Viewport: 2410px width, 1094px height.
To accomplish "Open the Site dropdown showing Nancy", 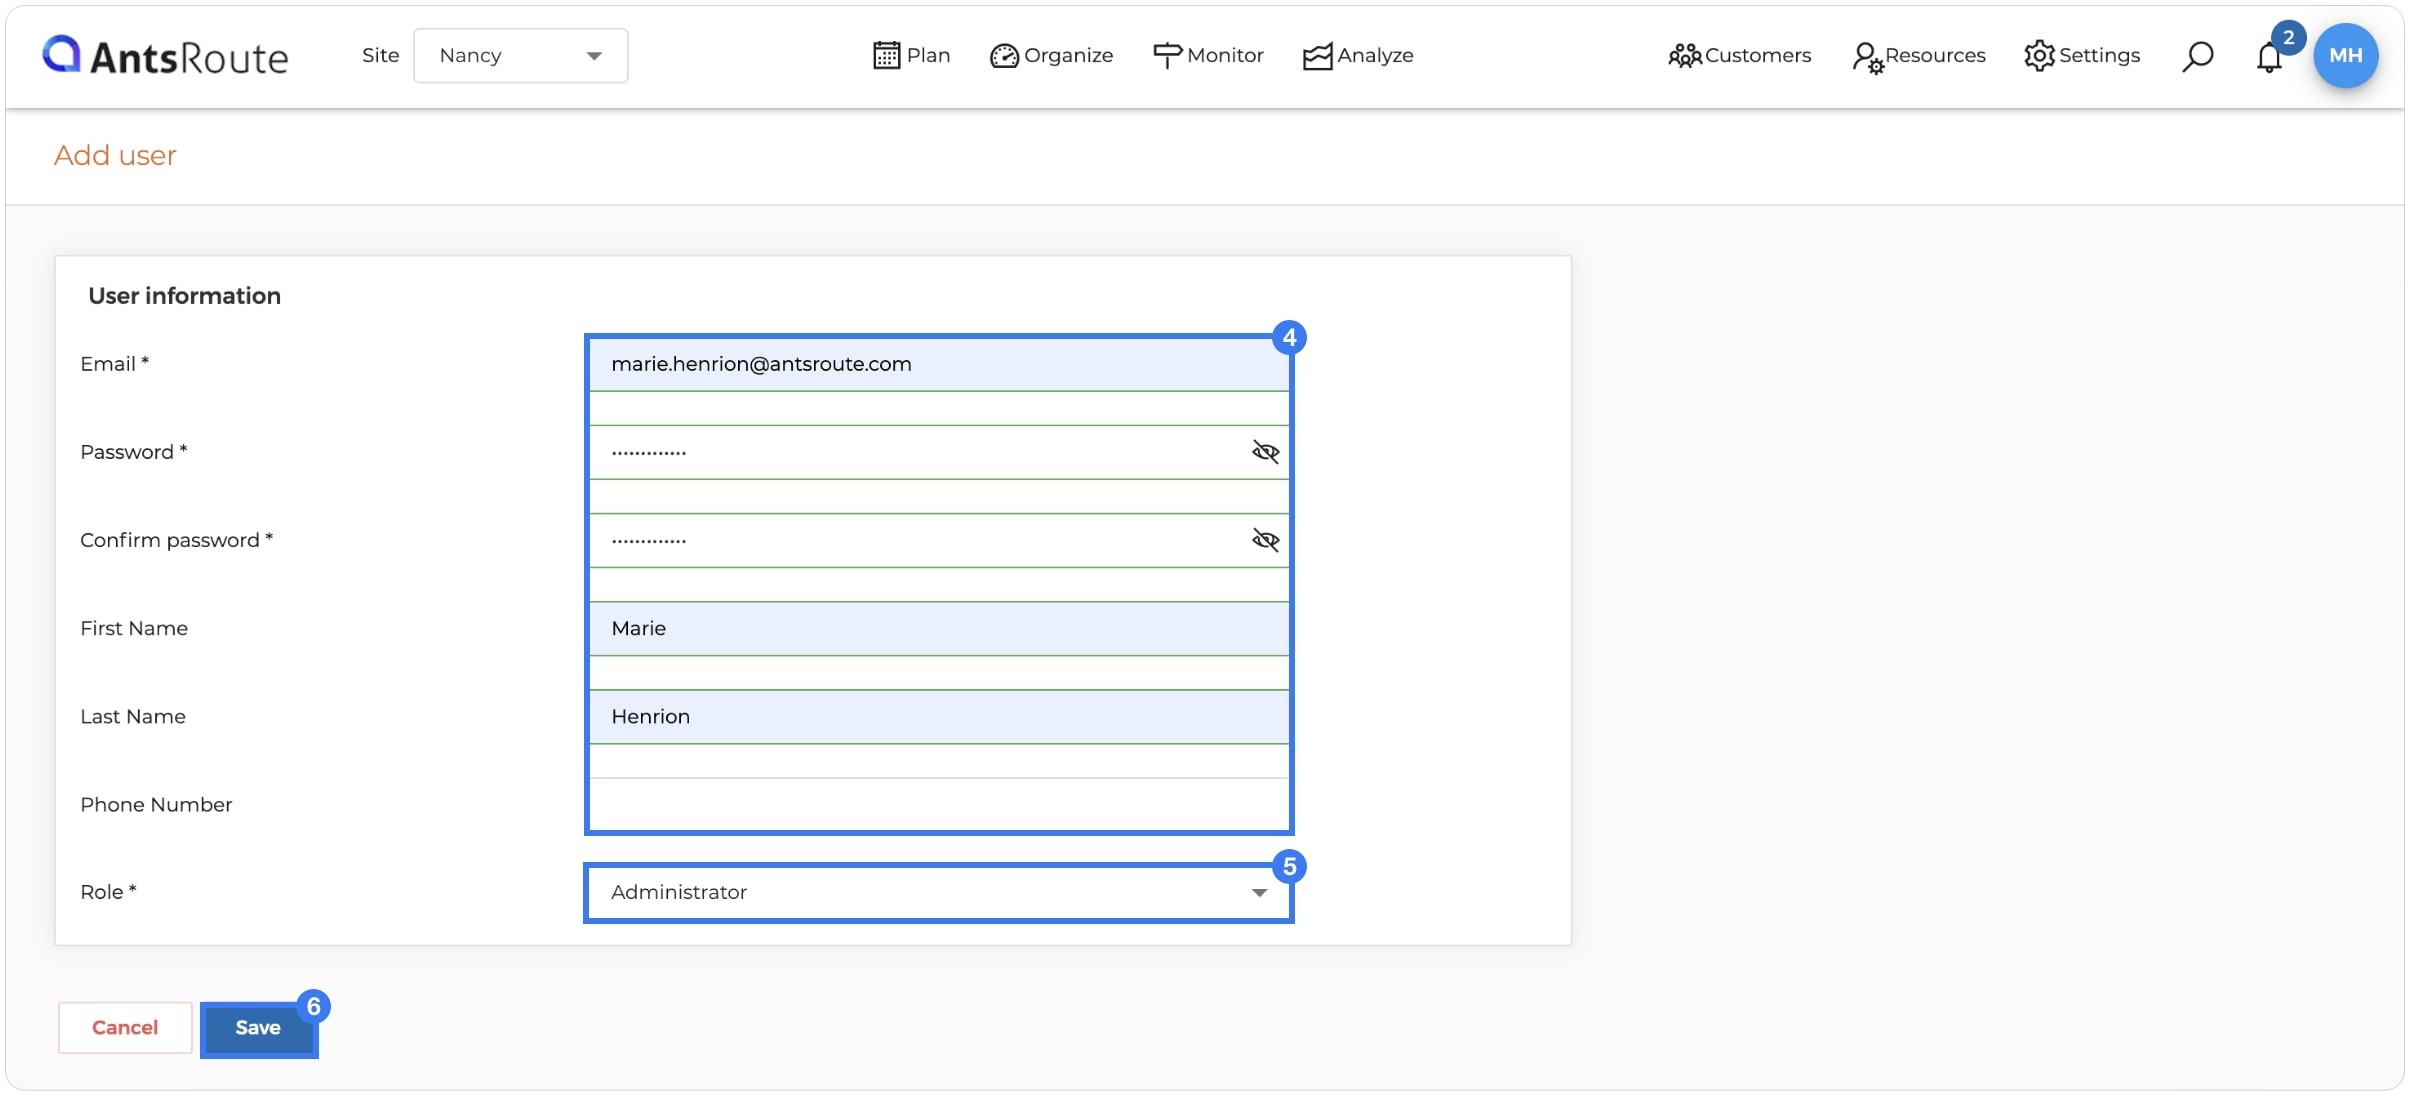I will 520,56.
